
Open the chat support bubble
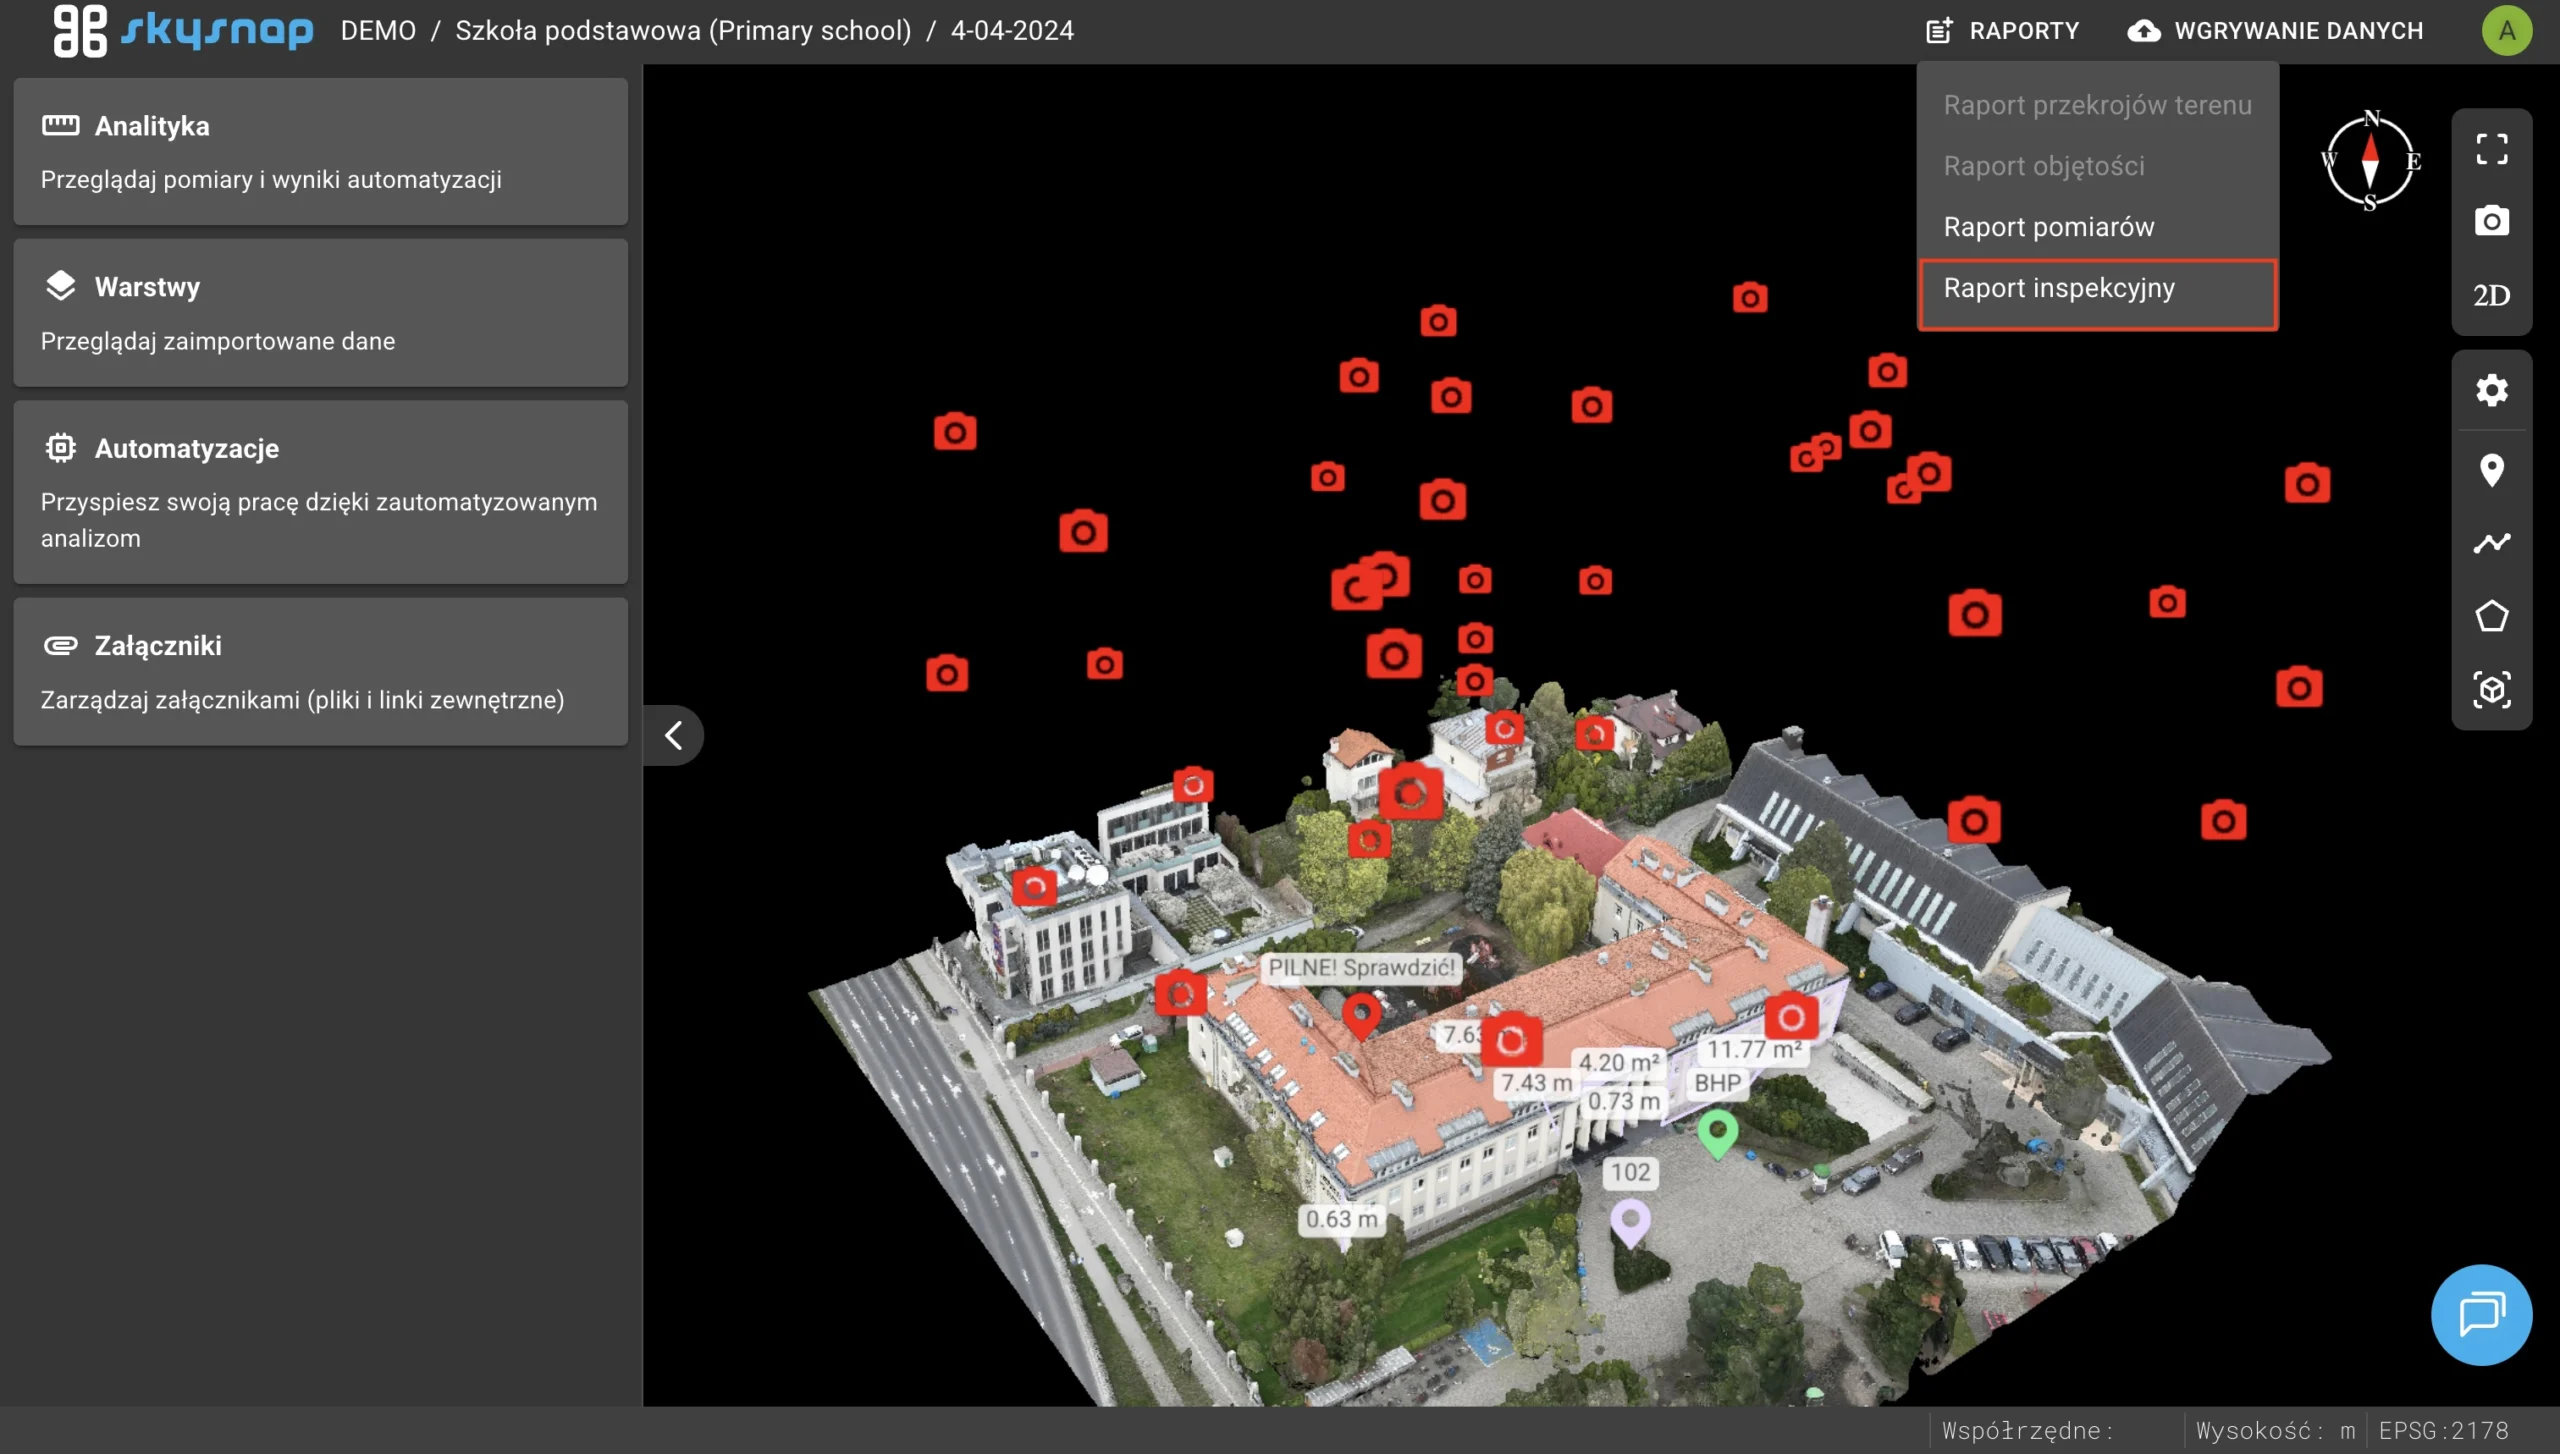tap(2481, 1314)
